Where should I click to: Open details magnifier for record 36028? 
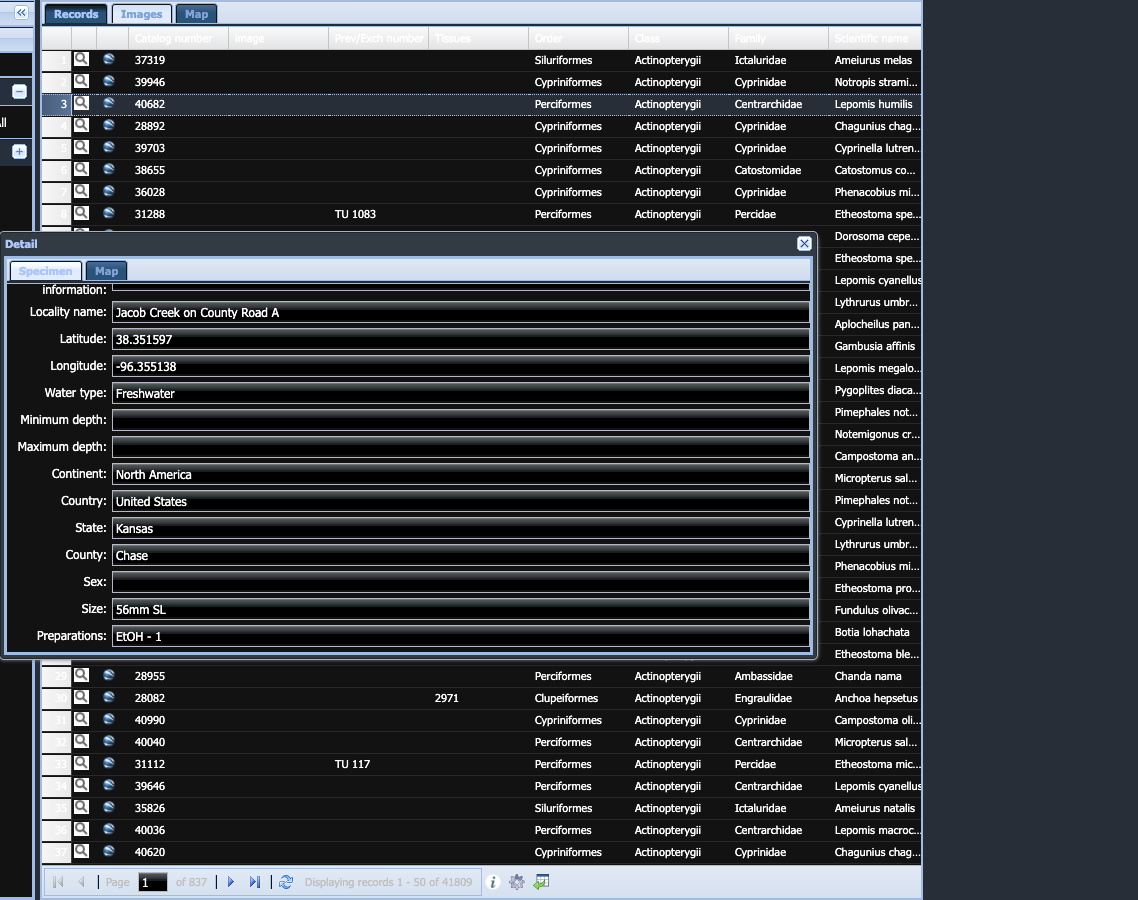click(81, 191)
